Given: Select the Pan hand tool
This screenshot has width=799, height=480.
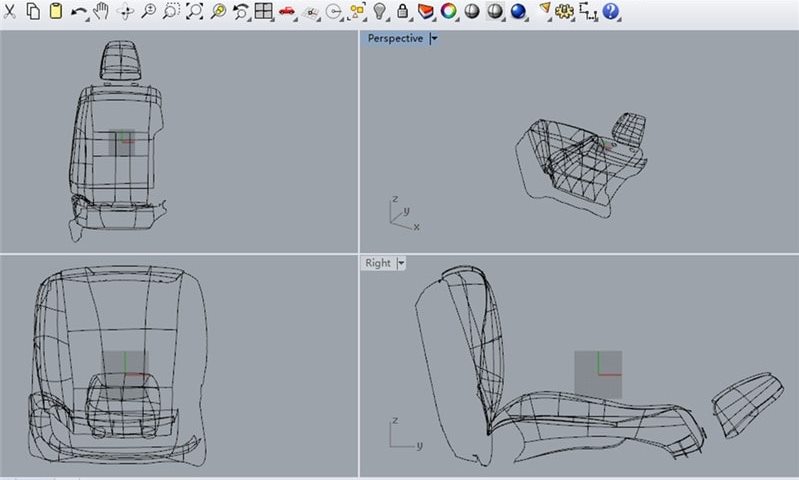Looking at the screenshot, I should click(102, 11).
